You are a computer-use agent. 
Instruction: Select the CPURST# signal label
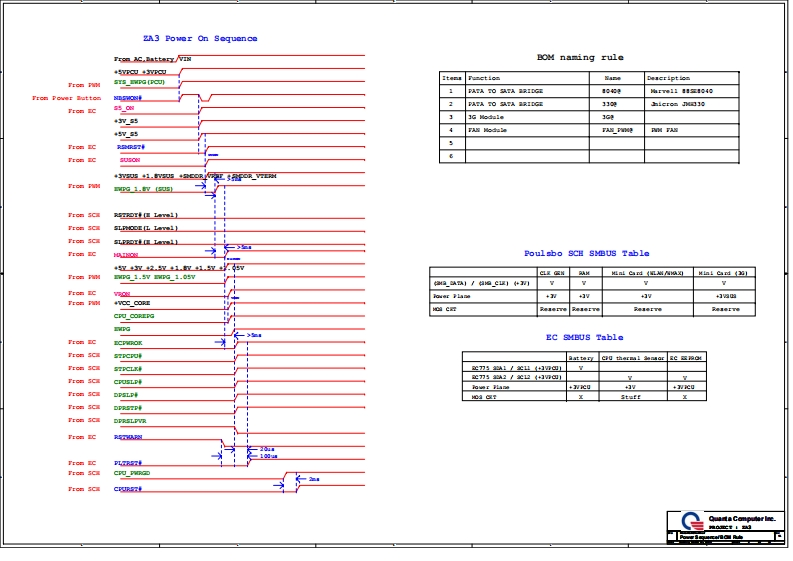click(128, 489)
